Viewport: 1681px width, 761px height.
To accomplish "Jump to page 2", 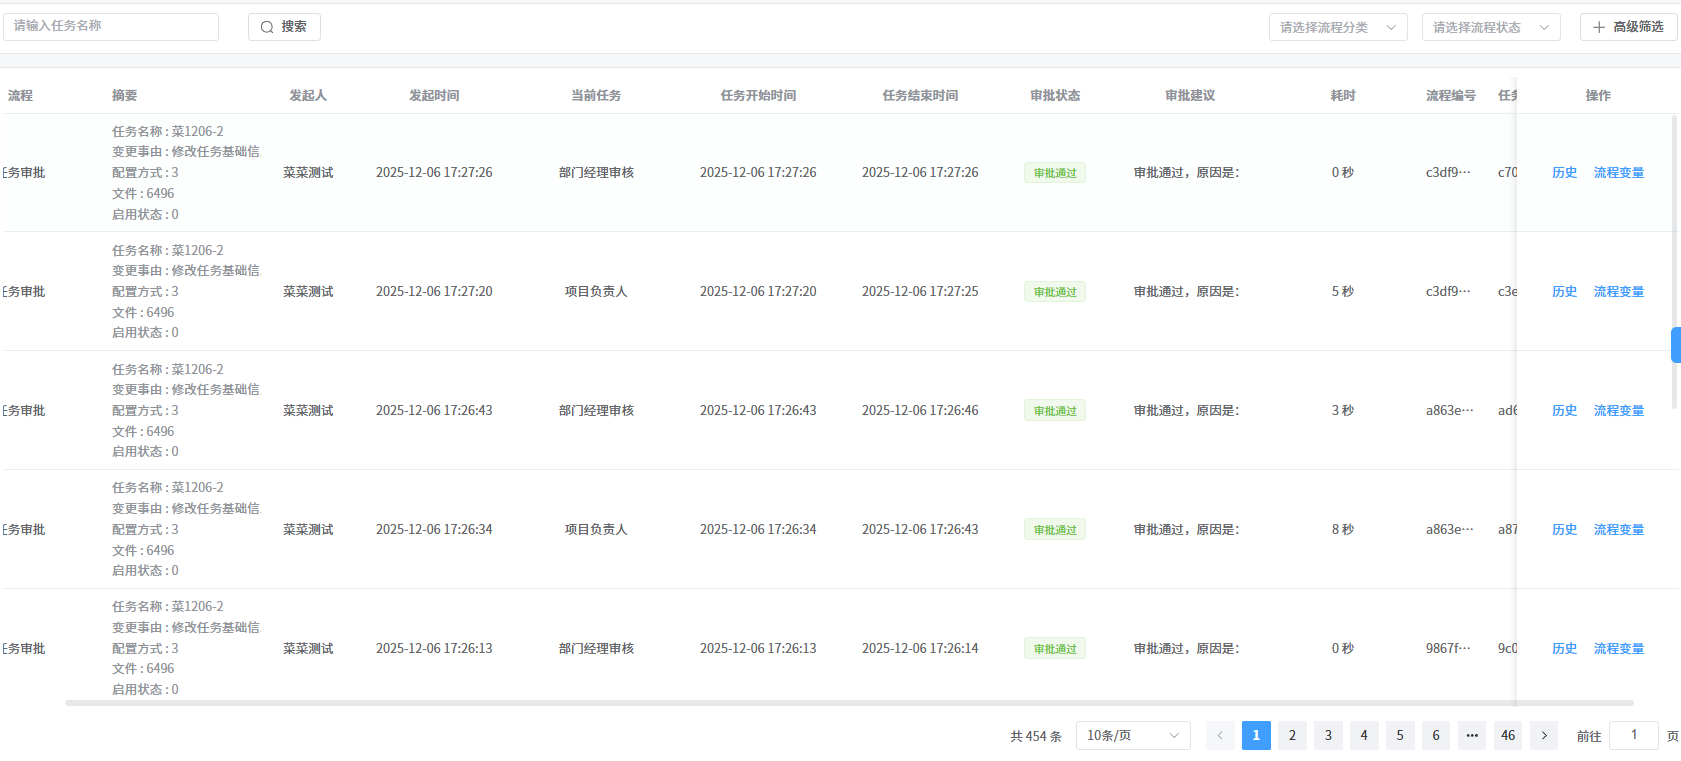I will click(1292, 736).
